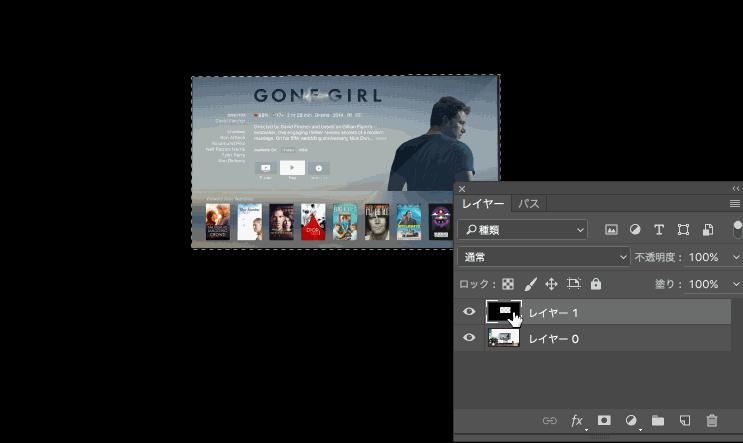This screenshot has width=743, height=443.
Task: Click the smart object filter icon
Action: (708, 230)
